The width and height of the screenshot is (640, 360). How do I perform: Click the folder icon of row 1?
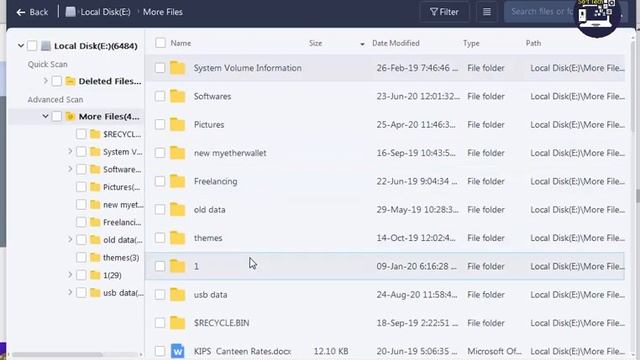coord(178,266)
